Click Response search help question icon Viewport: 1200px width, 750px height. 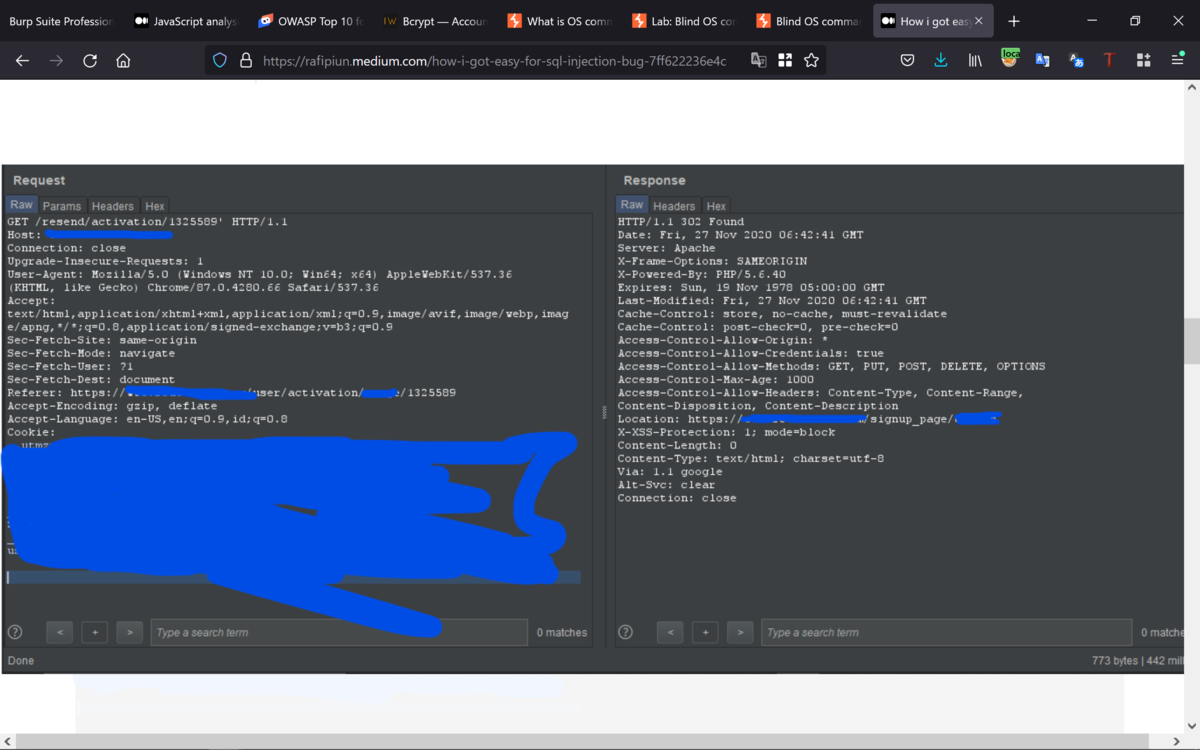pyautogui.click(x=625, y=632)
